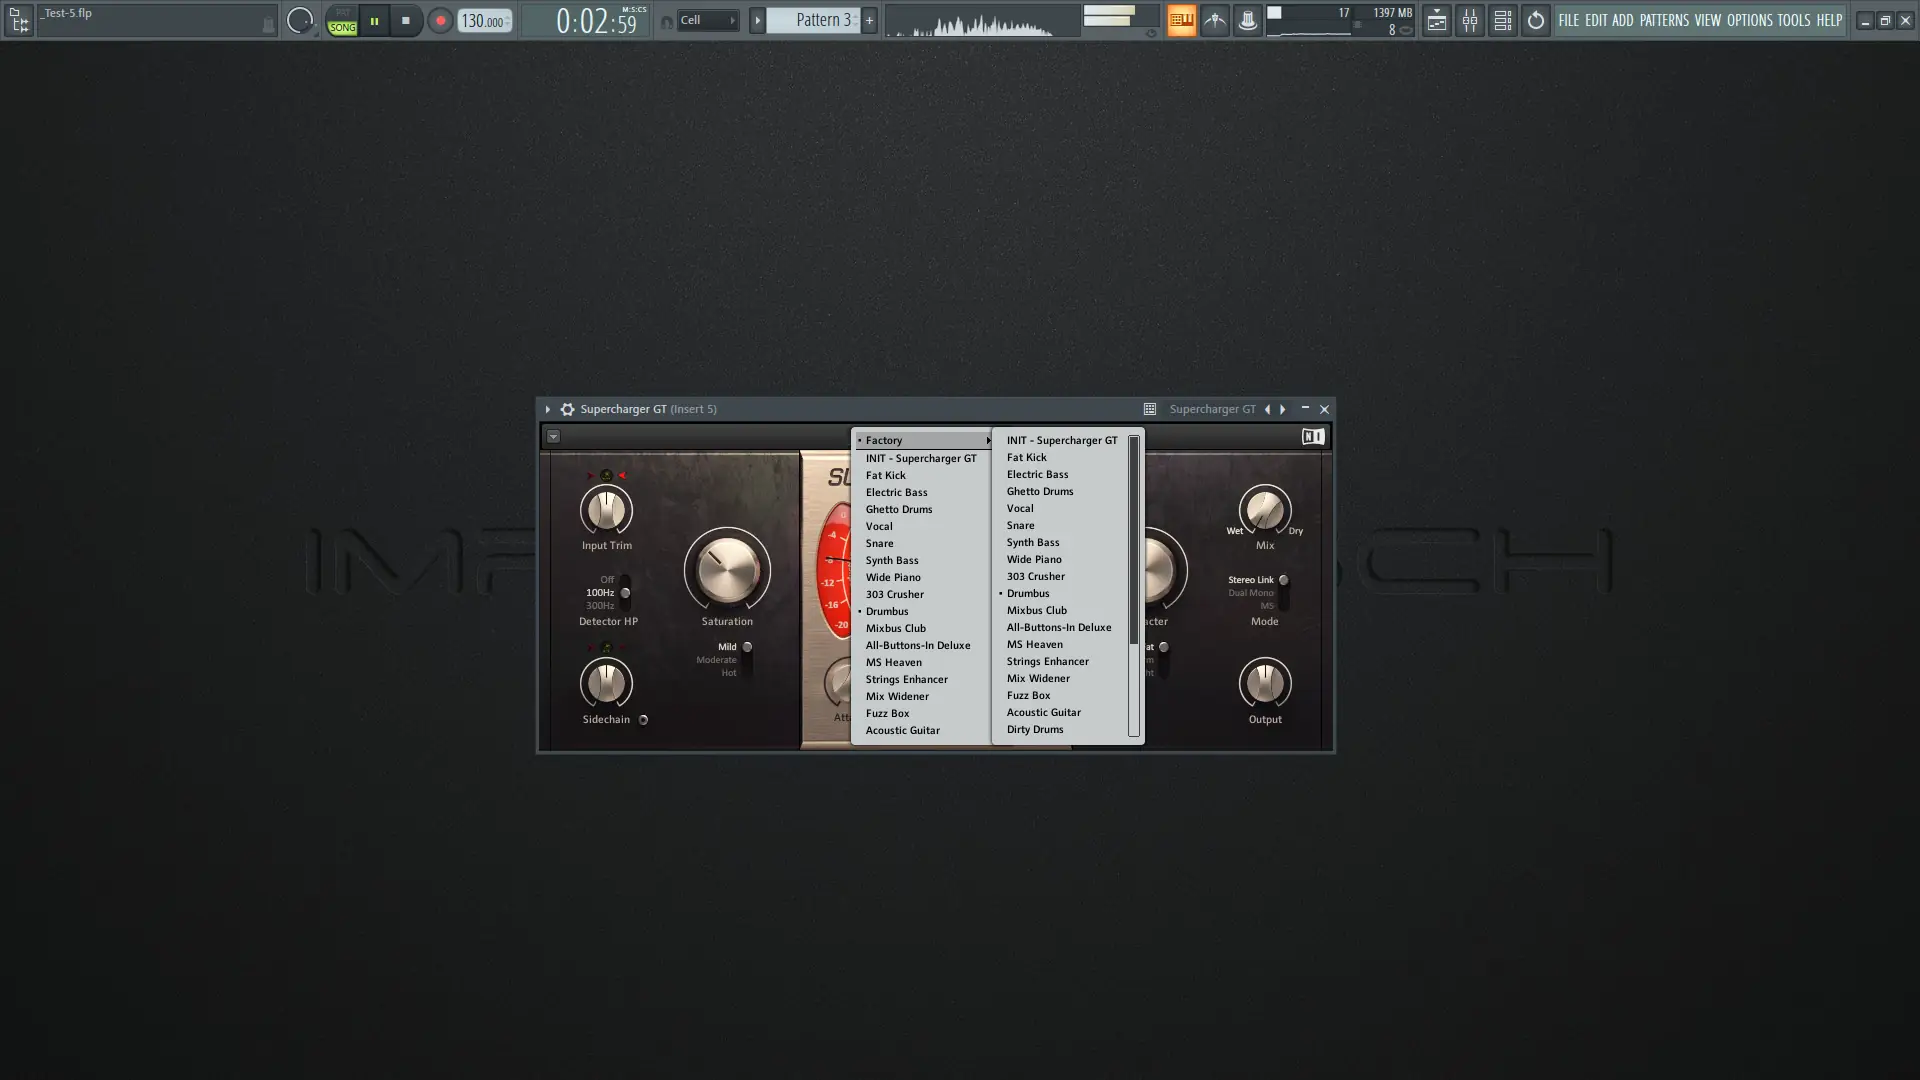This screenshot has height=1080, width=1920.
Task: Select Fat Kick in Factory submenu
Action: click(1026, 457)
